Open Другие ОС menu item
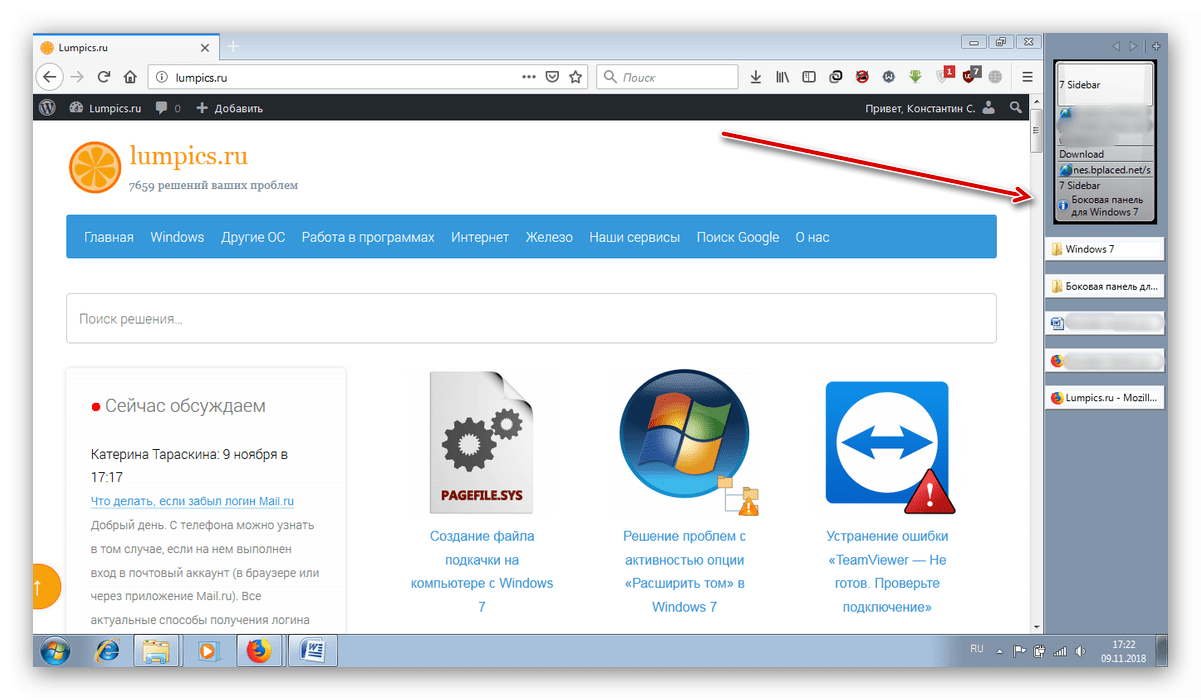The image size is (1201, 700). click(x=253, y=237)
